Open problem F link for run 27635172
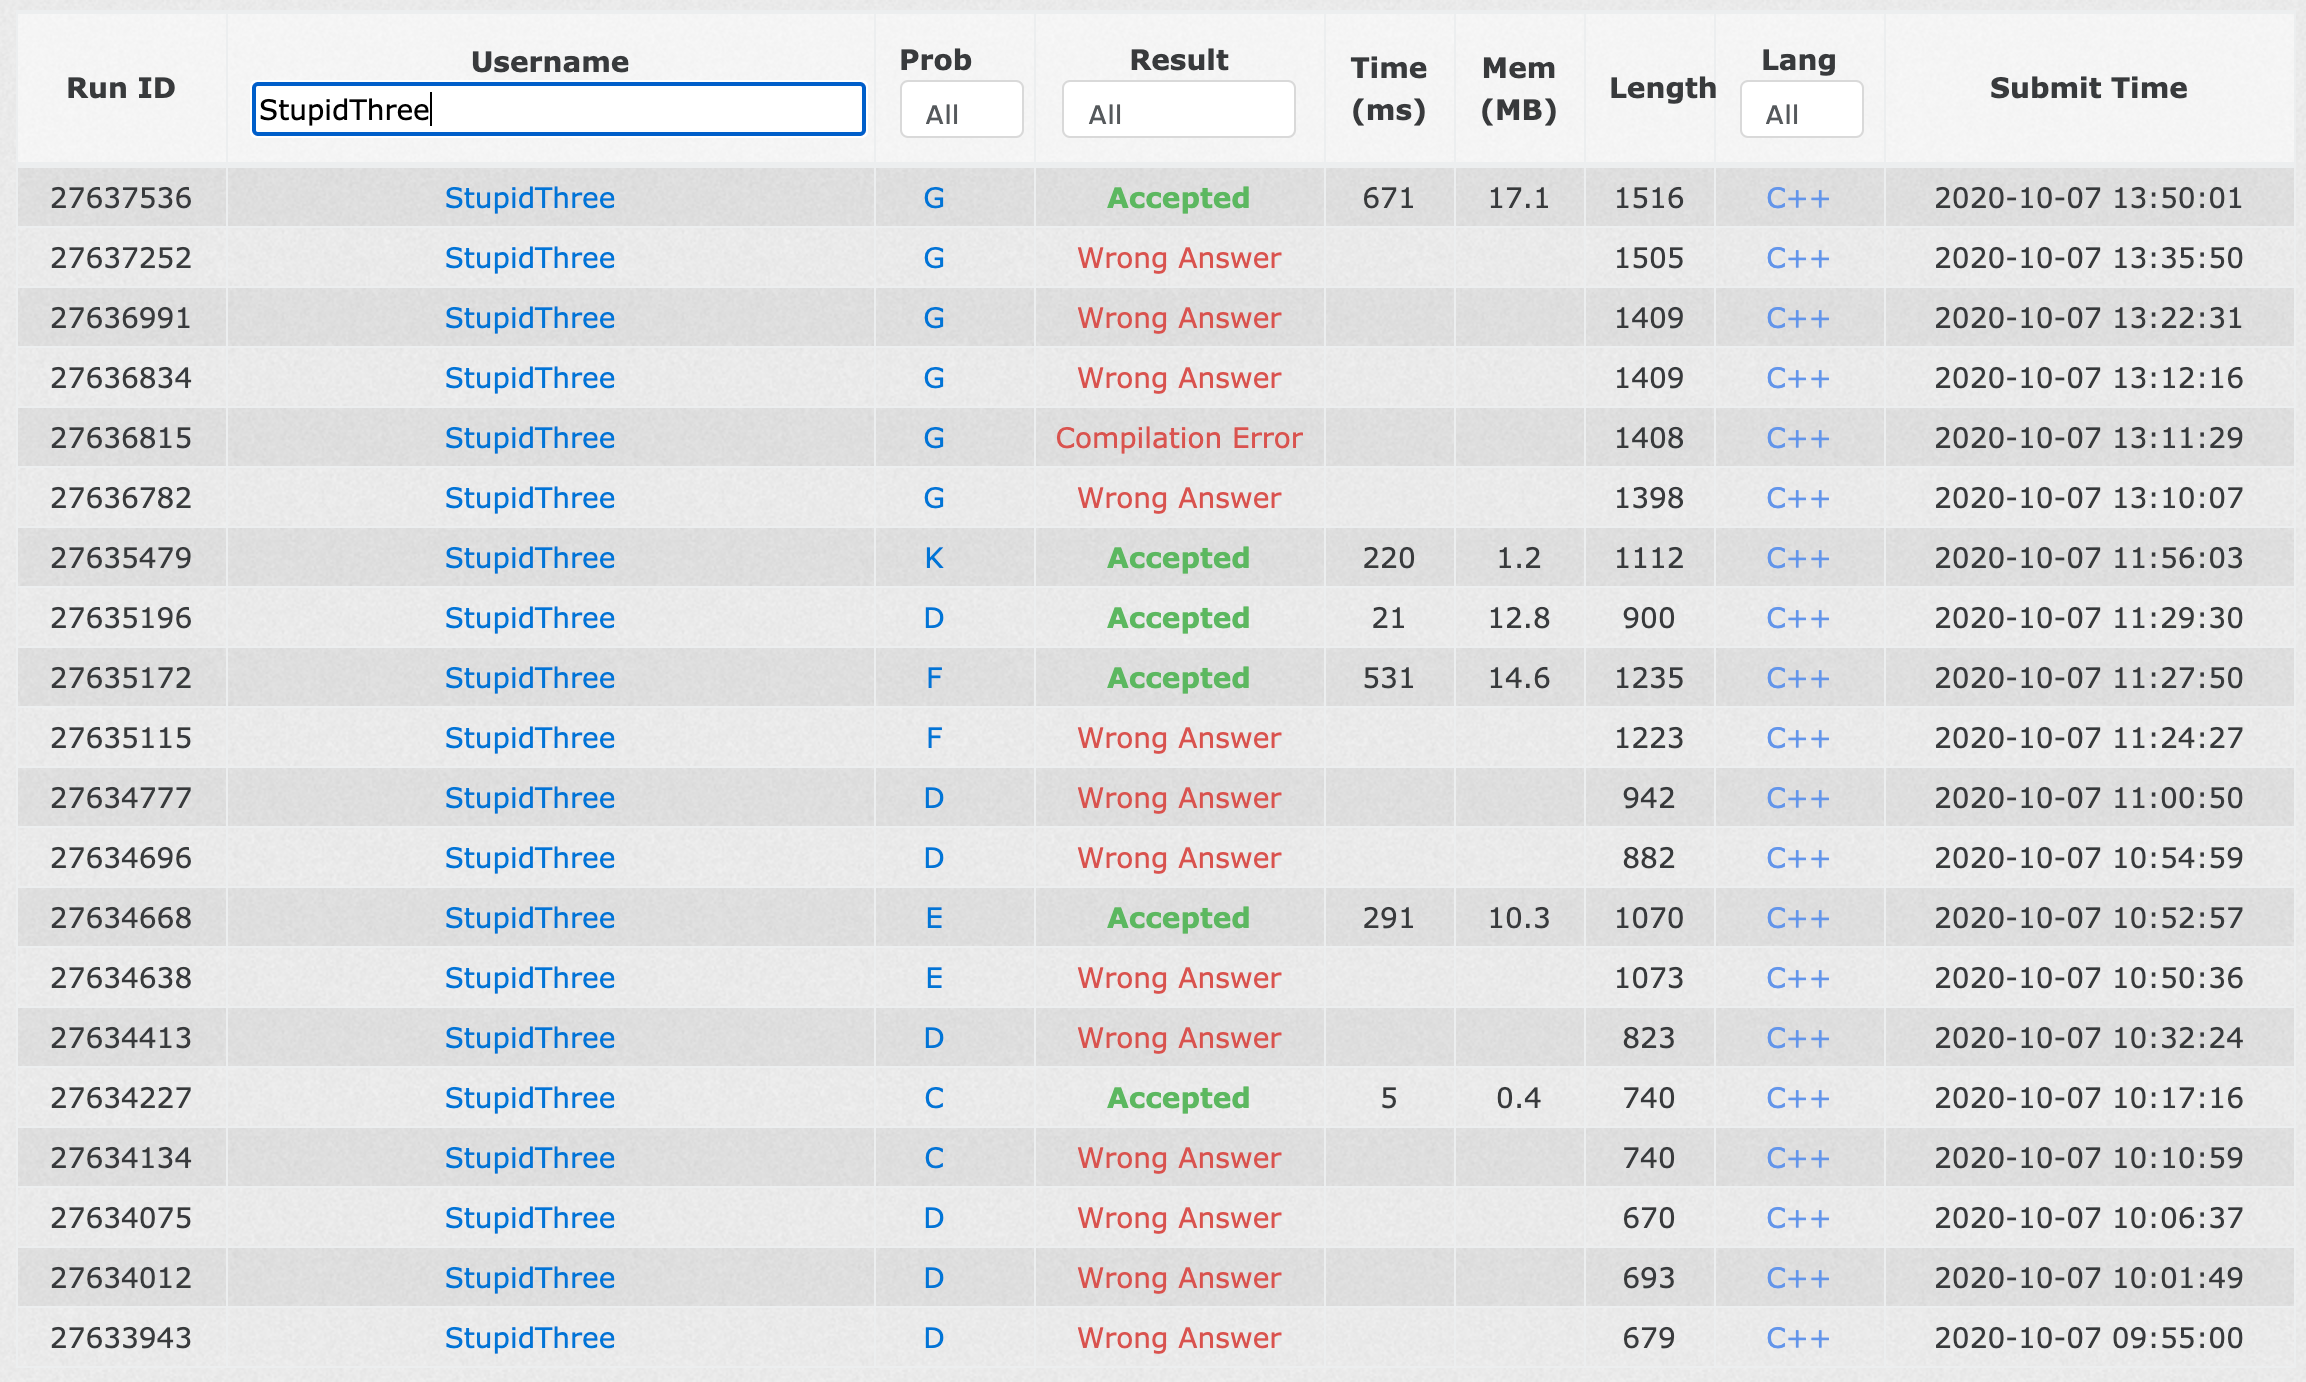The height and width of the screenshot is (1382, 2306). tap(933, 678)
